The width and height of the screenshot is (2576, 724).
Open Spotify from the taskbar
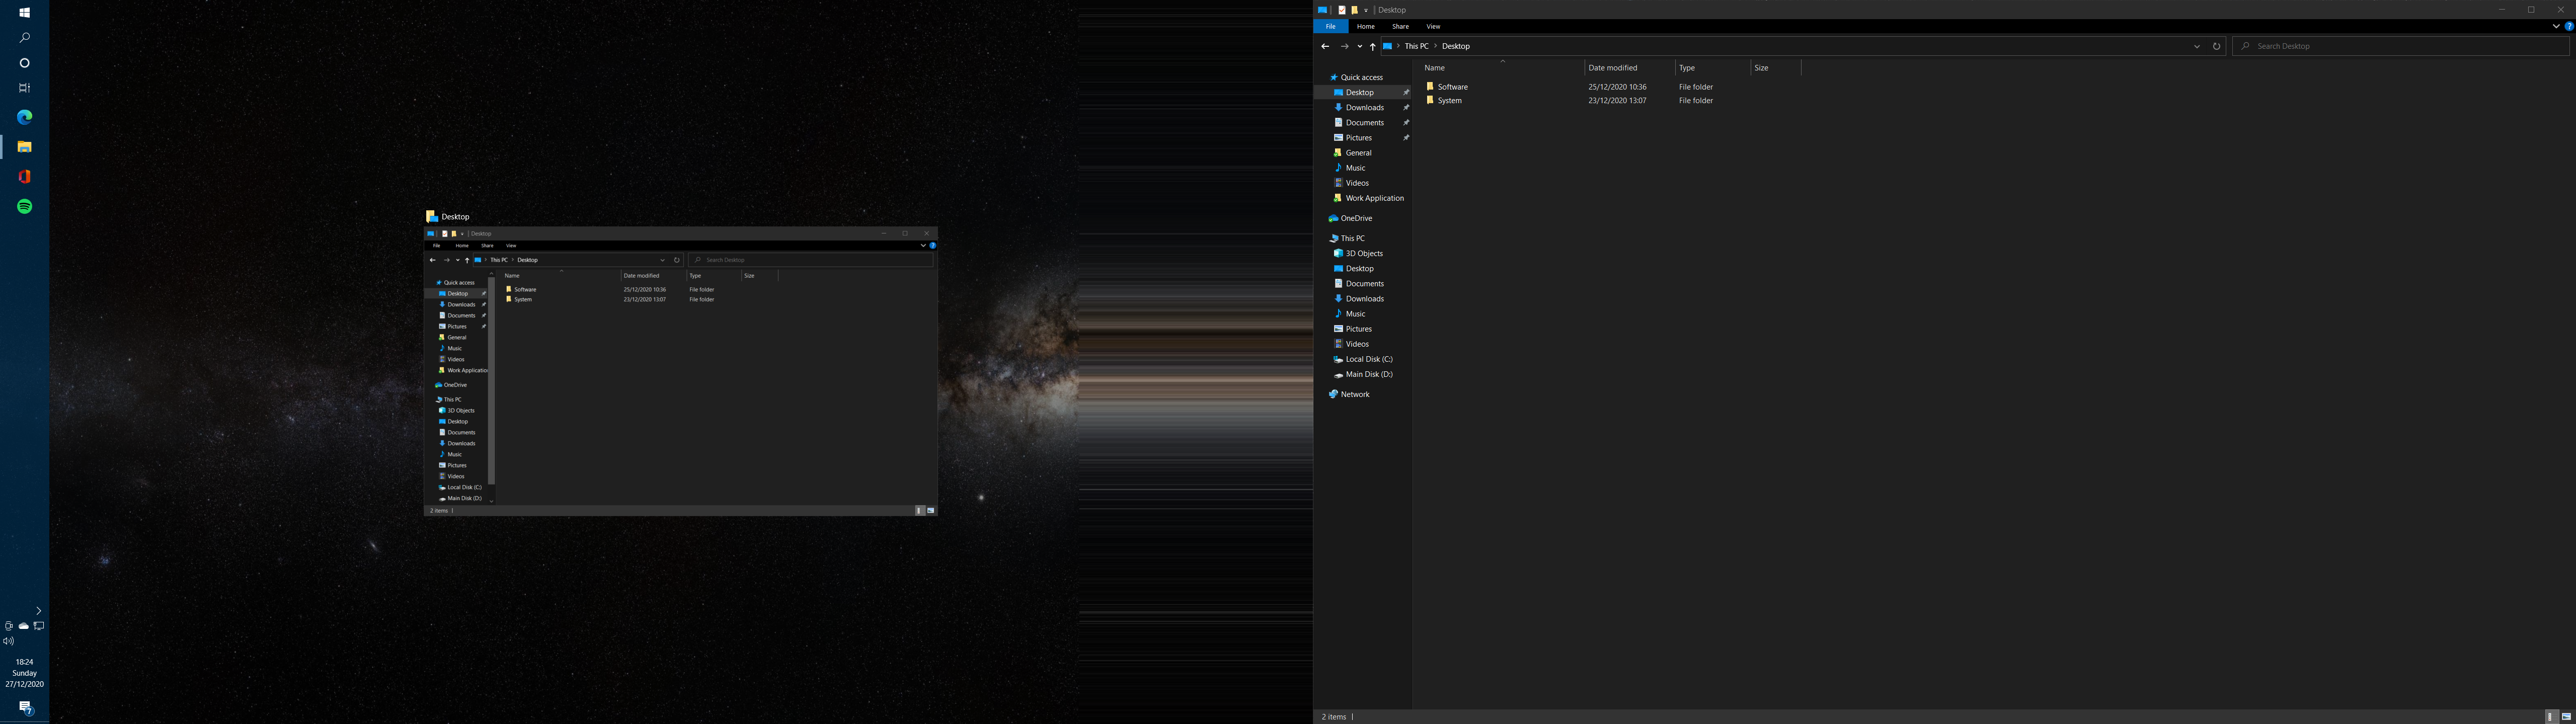(25, 206)
